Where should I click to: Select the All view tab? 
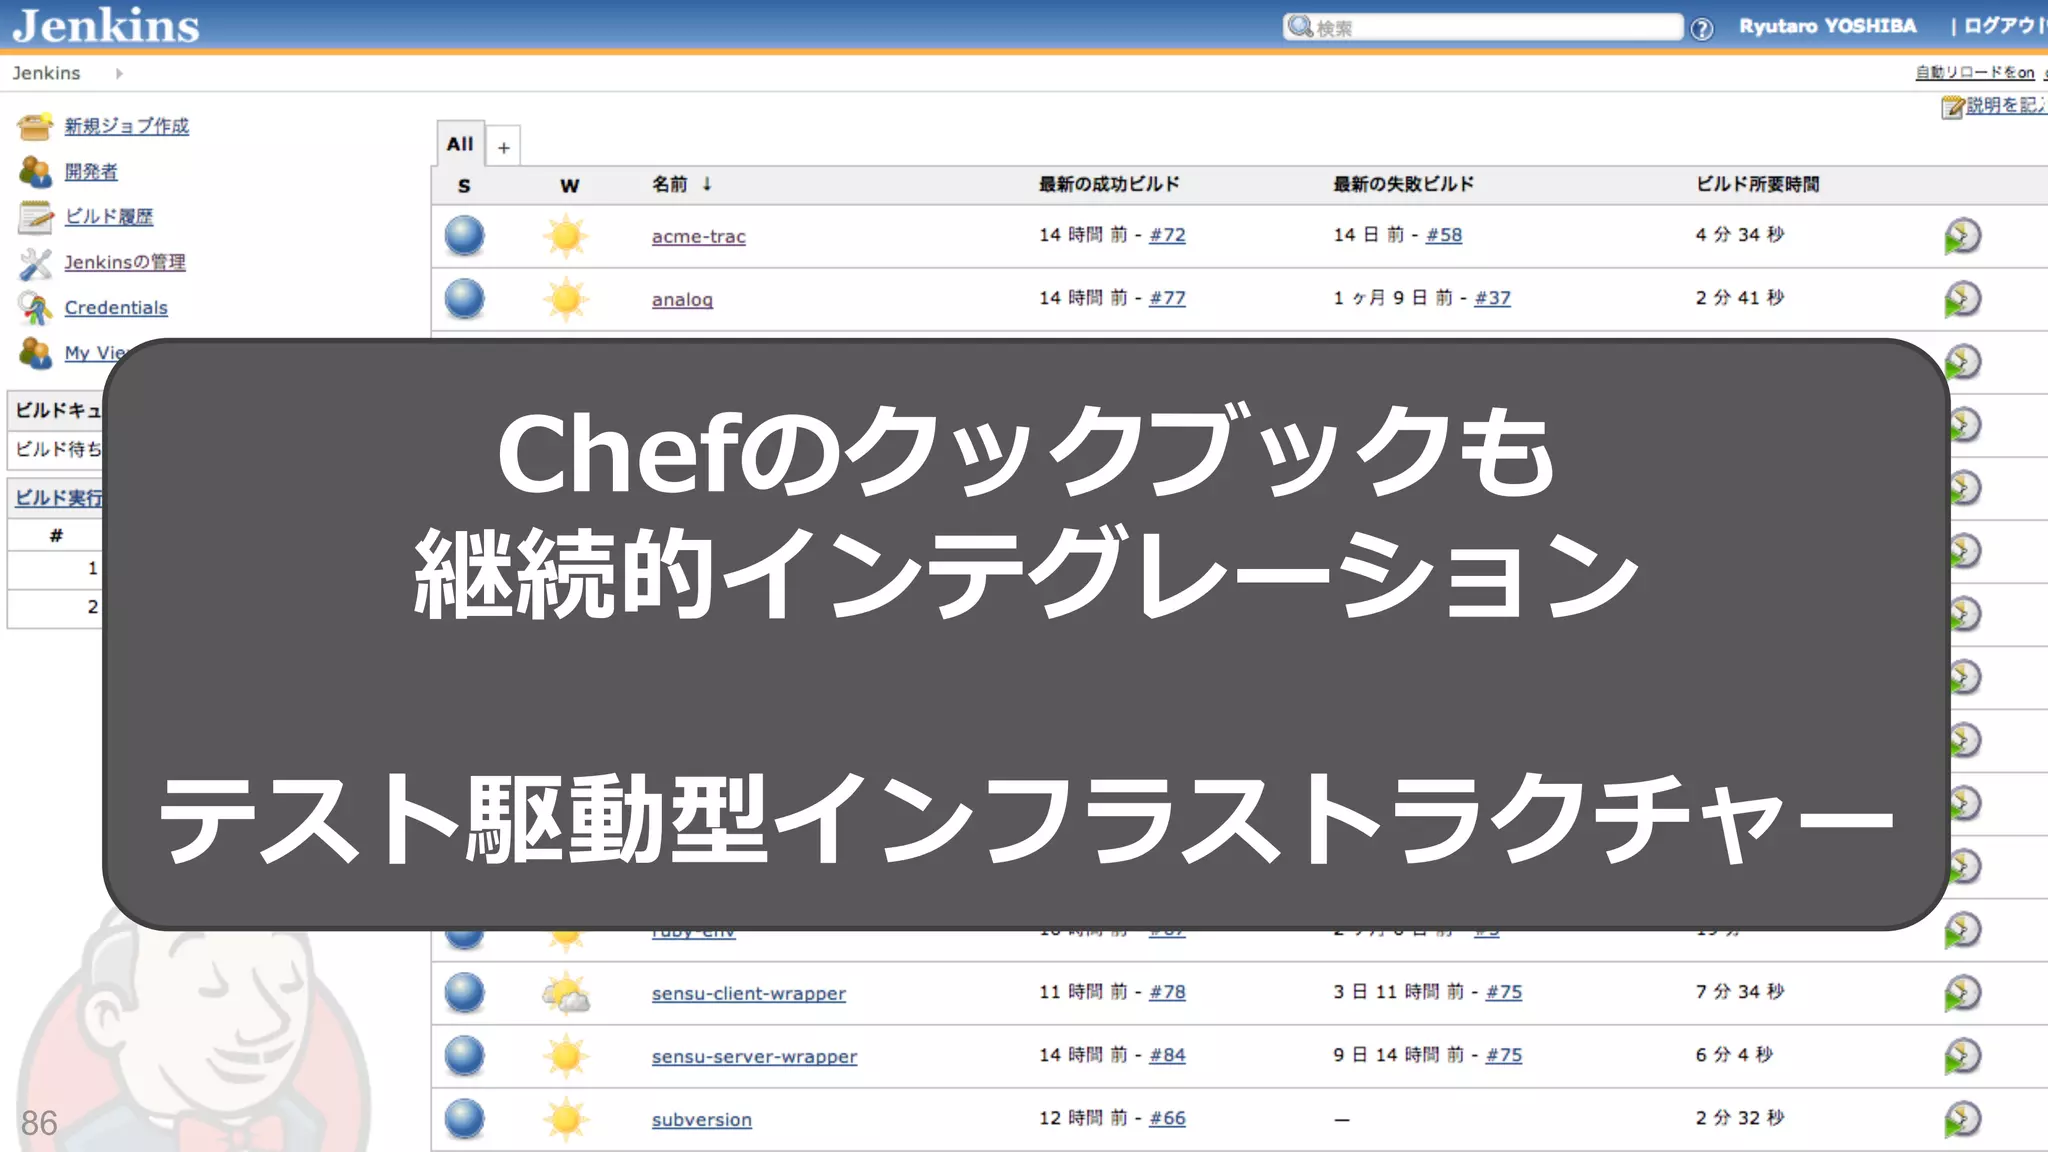[x=460, y=144]
